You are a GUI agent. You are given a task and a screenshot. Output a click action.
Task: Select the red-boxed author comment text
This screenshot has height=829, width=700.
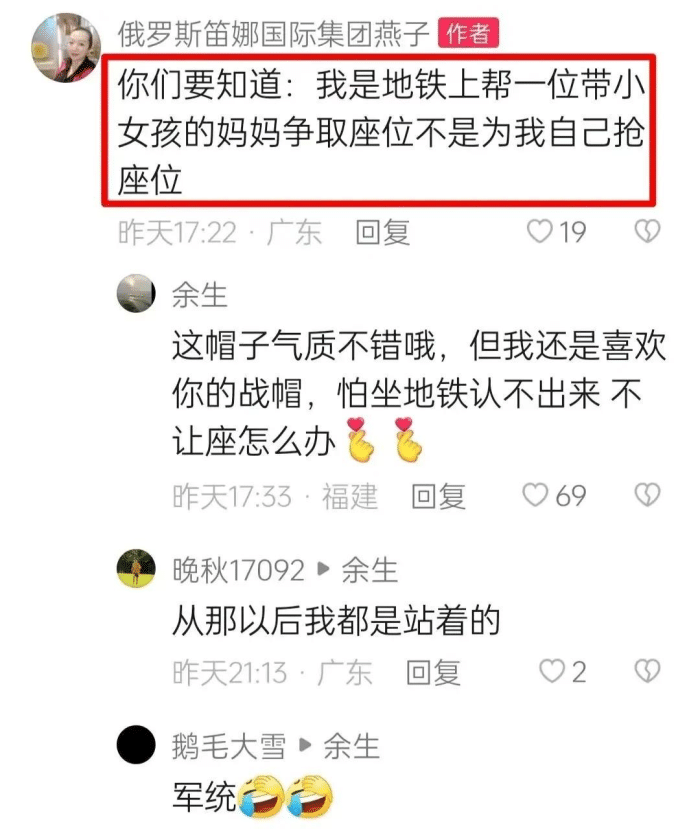379,130
